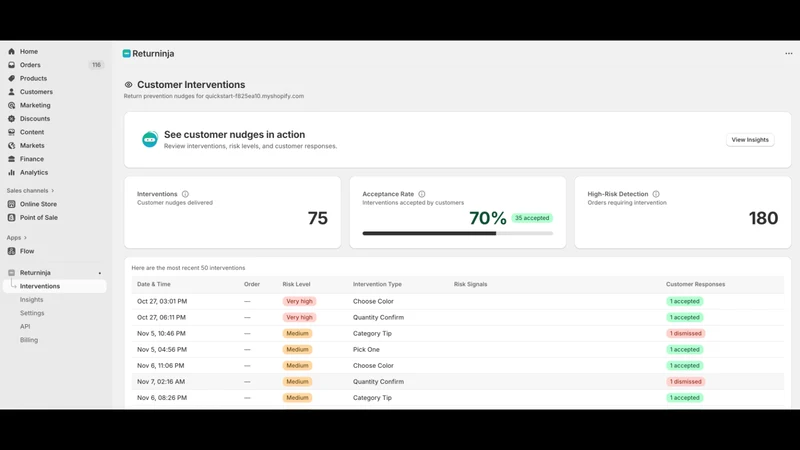Click the Analytics bar chart icon
Screen dimensions: 800x450
click(x=11, y=172)
